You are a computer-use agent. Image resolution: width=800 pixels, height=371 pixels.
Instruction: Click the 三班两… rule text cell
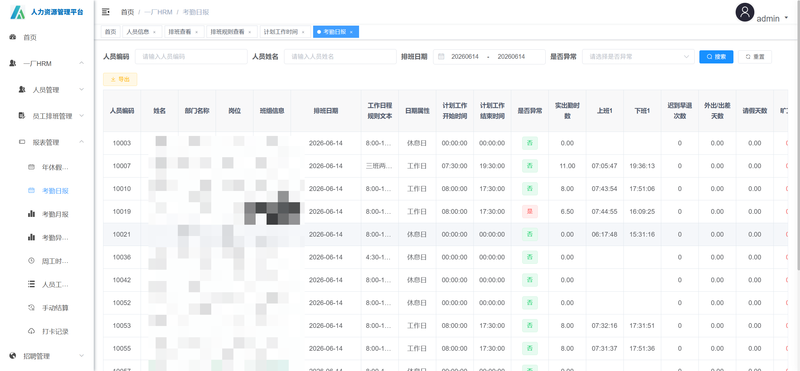click(x=379, y=166)
